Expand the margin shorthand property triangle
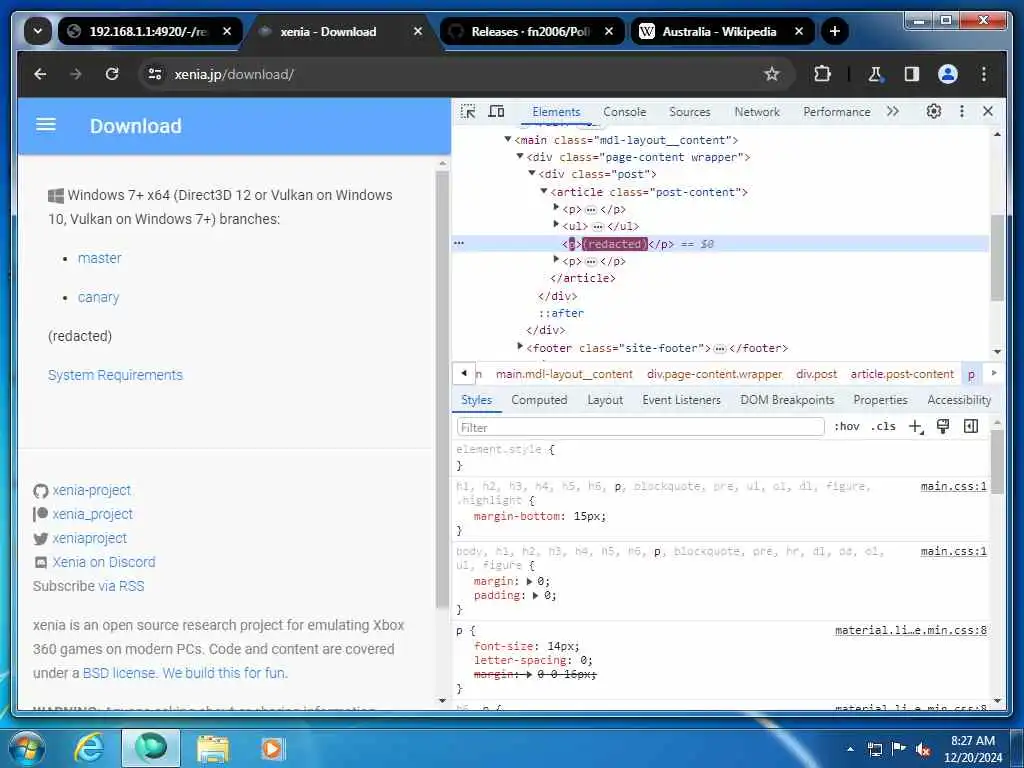Screen dimensions: 1024x768 point(529,581)
